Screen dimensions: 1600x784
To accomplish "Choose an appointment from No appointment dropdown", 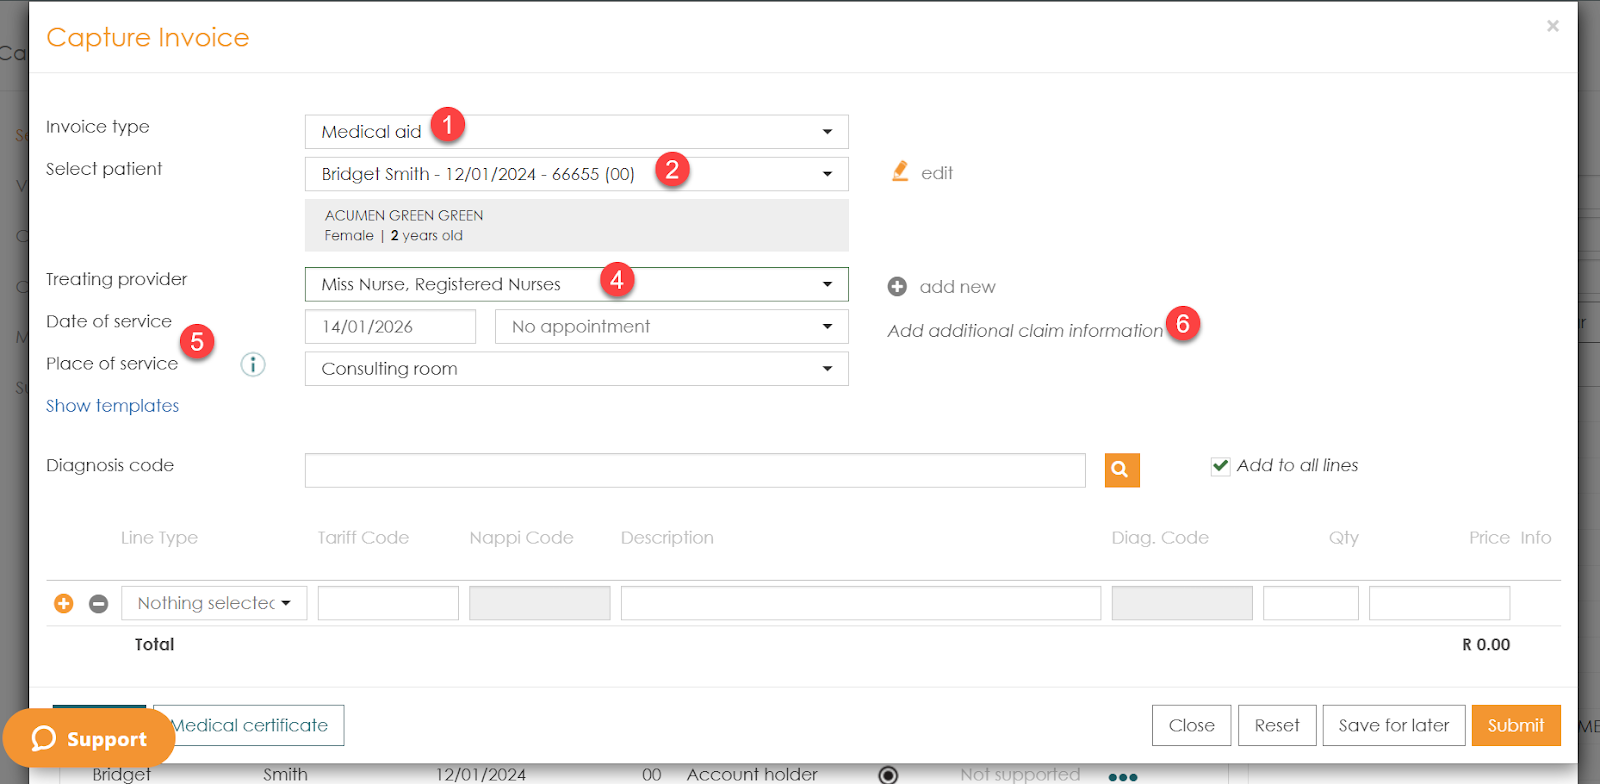I will pos(671,327).
